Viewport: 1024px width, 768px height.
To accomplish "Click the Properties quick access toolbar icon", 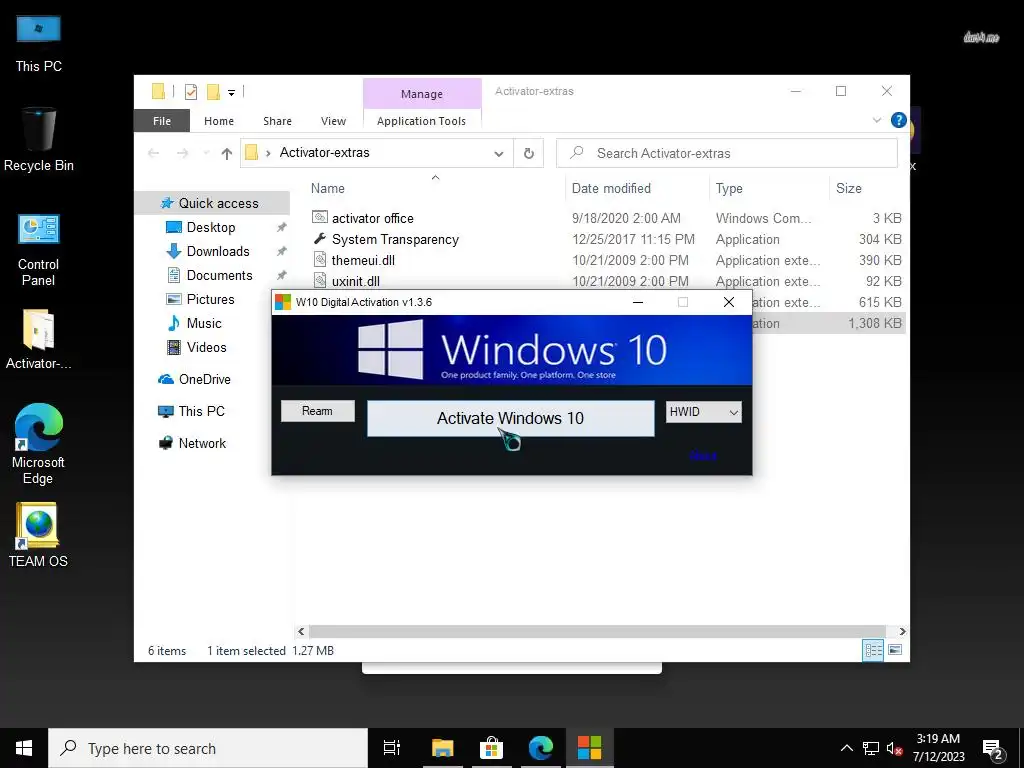I will (x=191, y=92).
